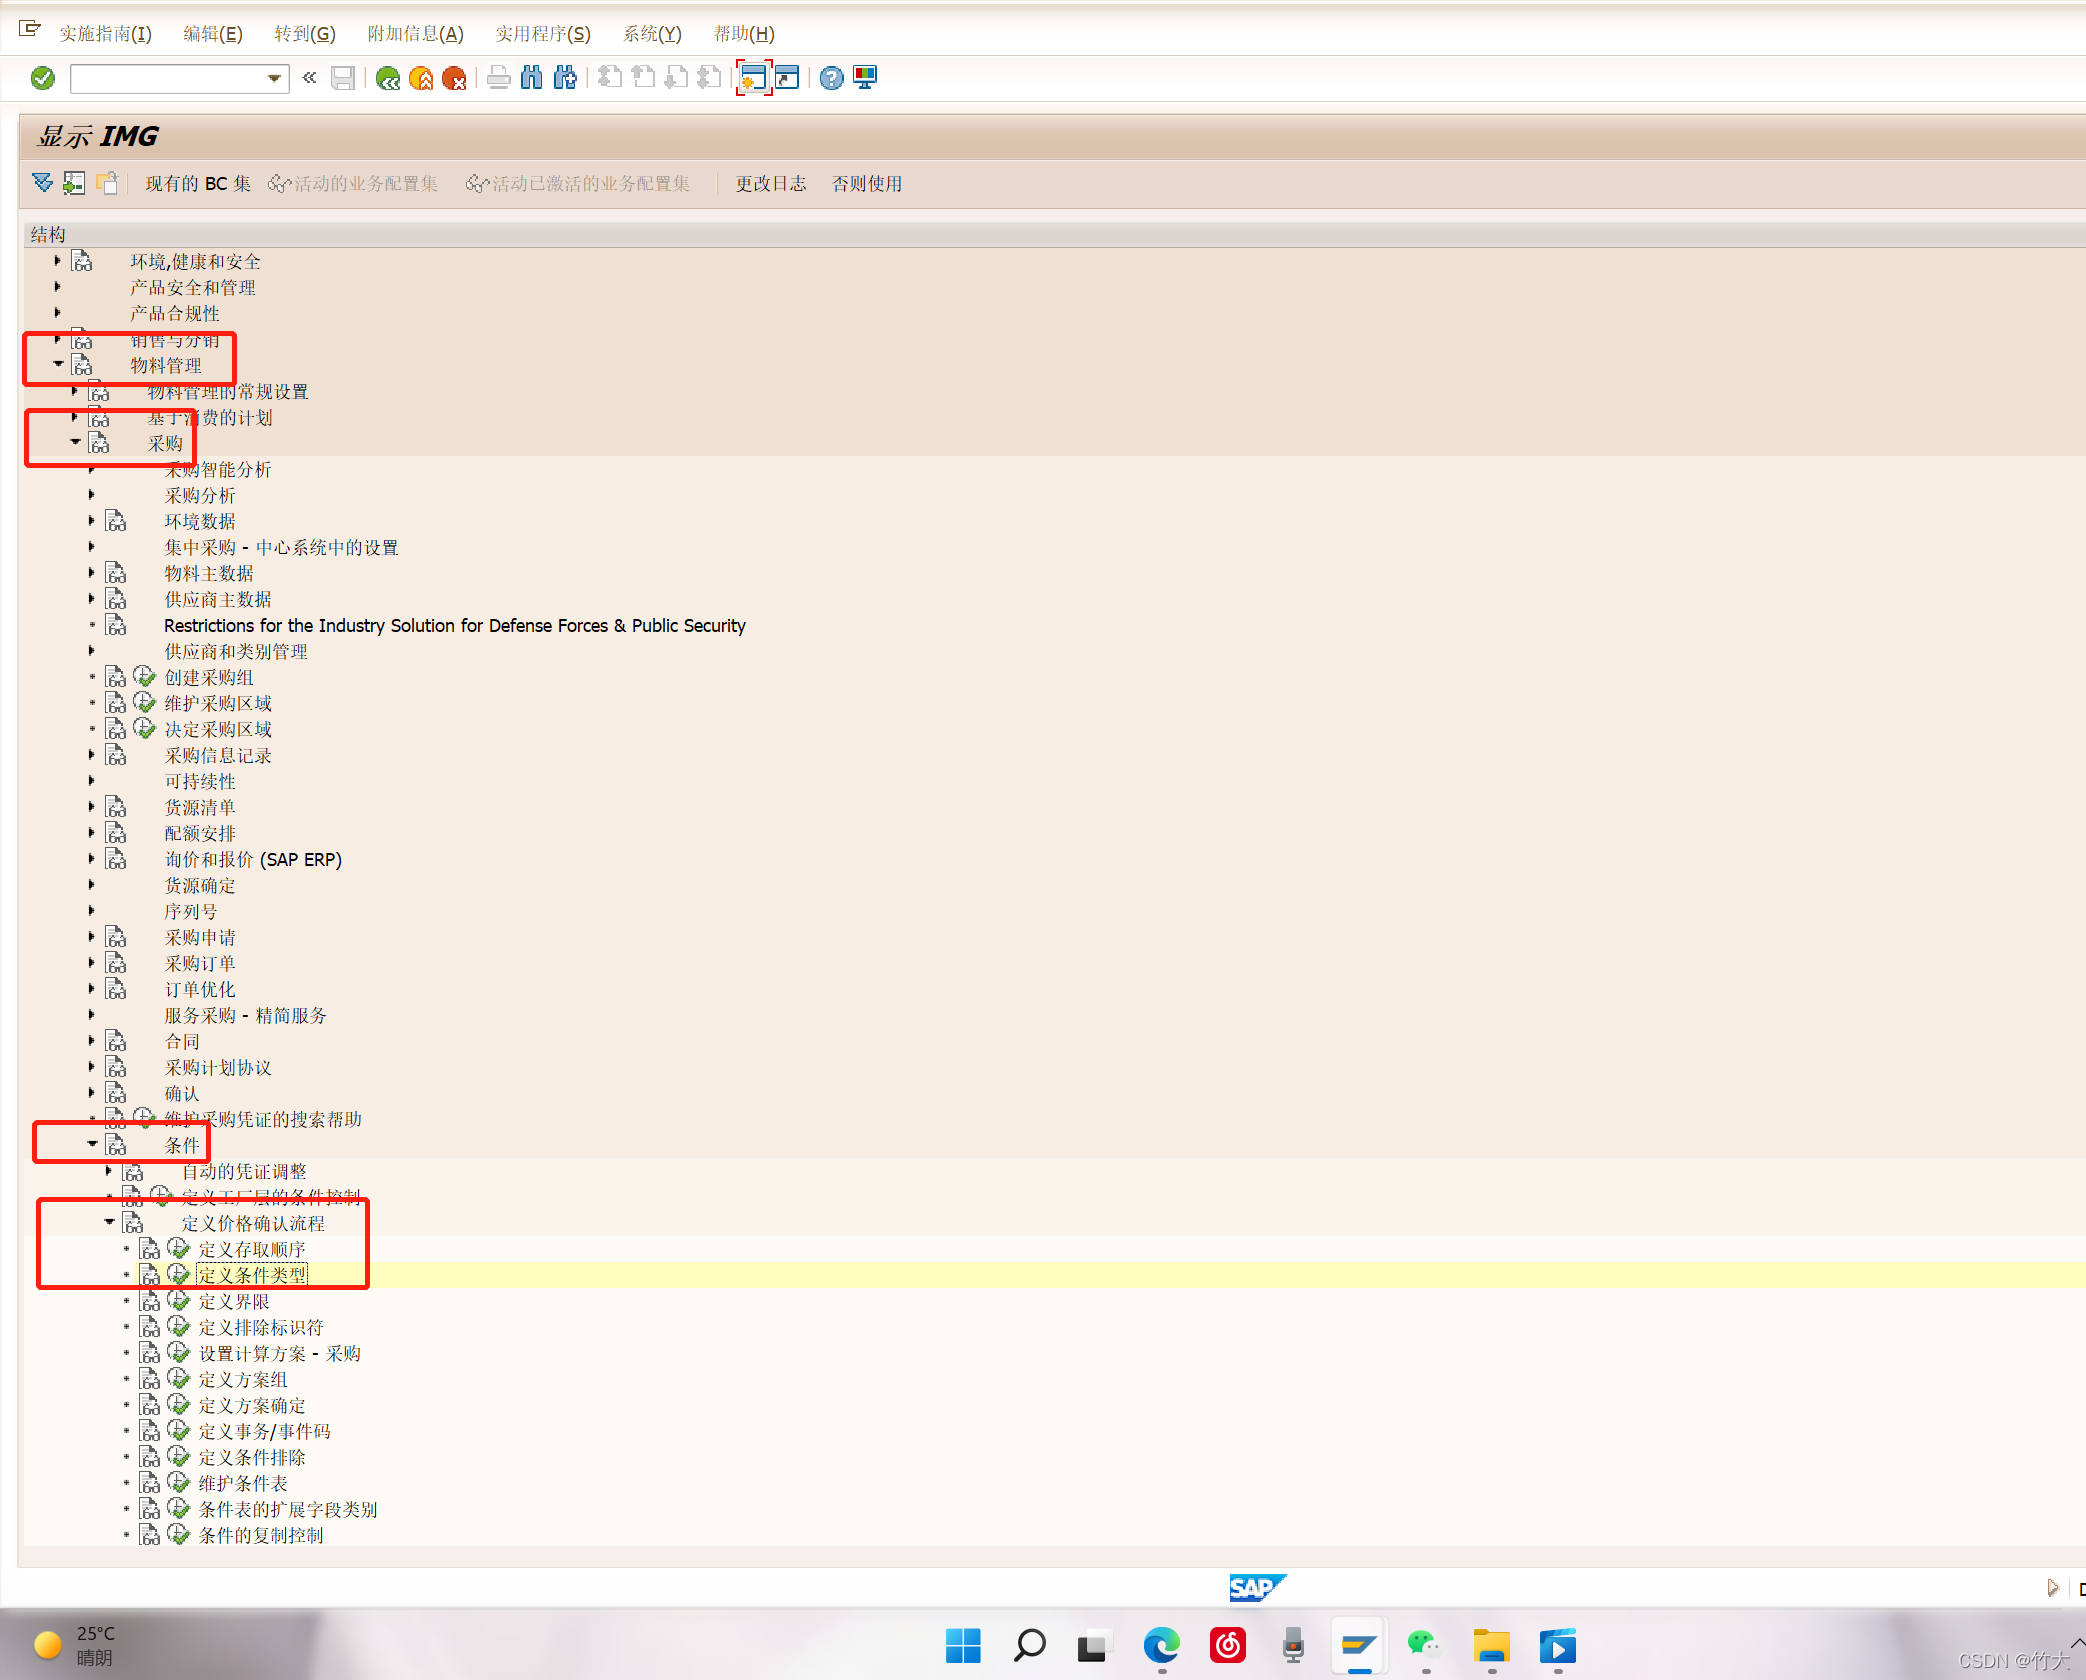Click the binoculars Find icon
Image resolution: width=2086 pixels, height=1680 pixels.
click(x=531, y=78)
